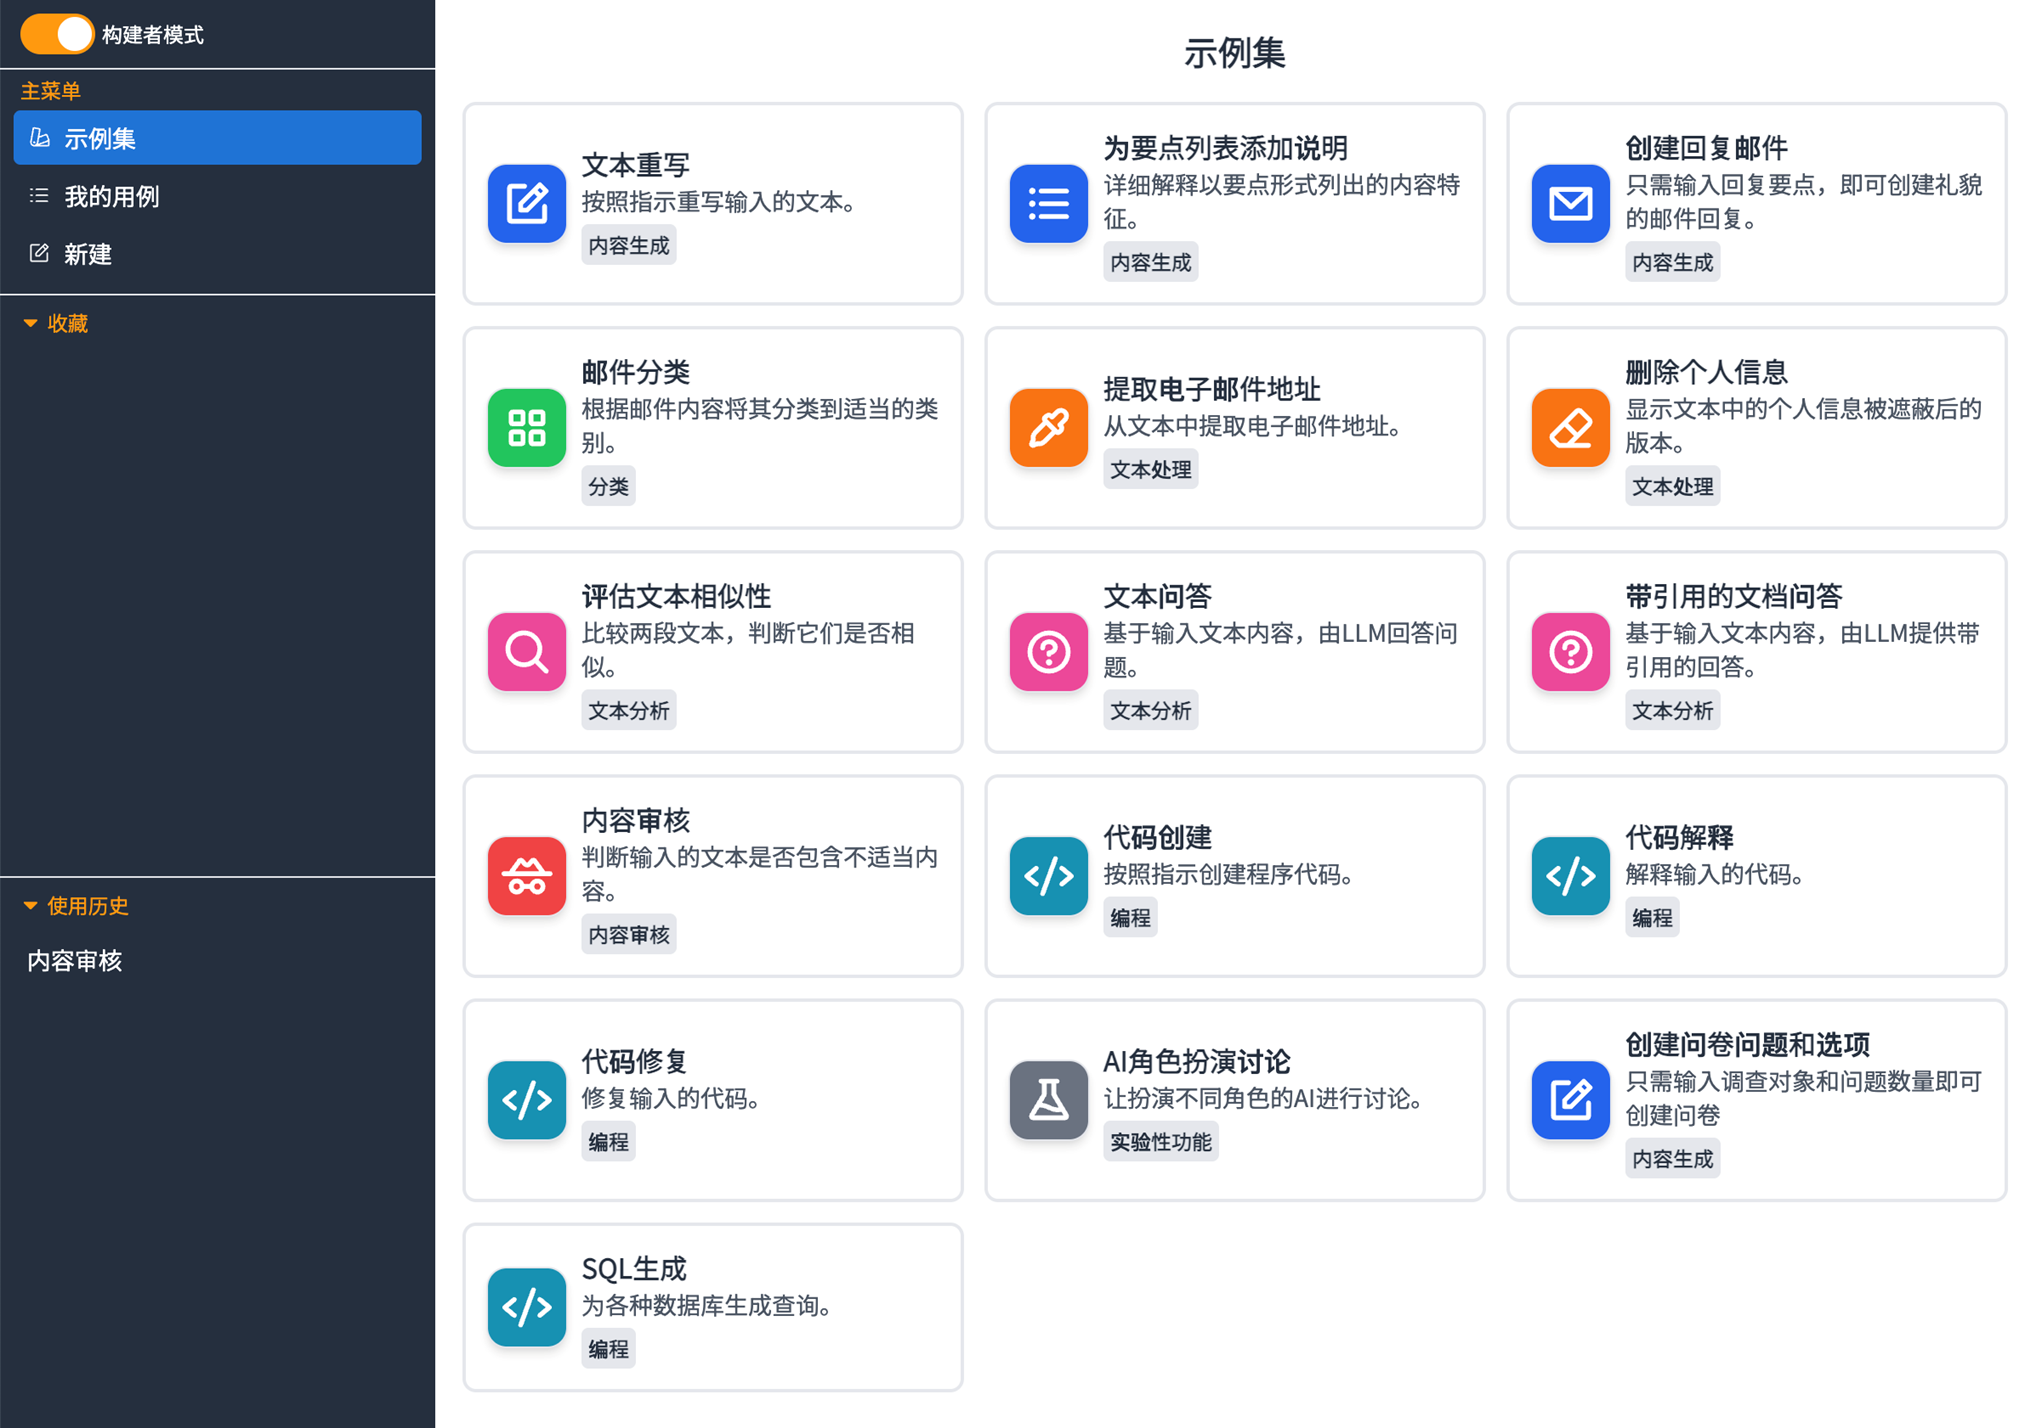Click the code icon for 代码解释
The image size is (2025, 1428).
coord(1569,876)
